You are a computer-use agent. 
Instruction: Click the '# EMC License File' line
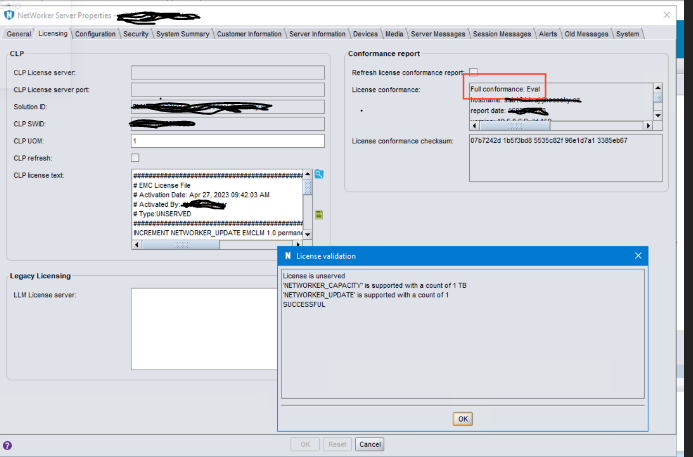[x=162, y=185]
